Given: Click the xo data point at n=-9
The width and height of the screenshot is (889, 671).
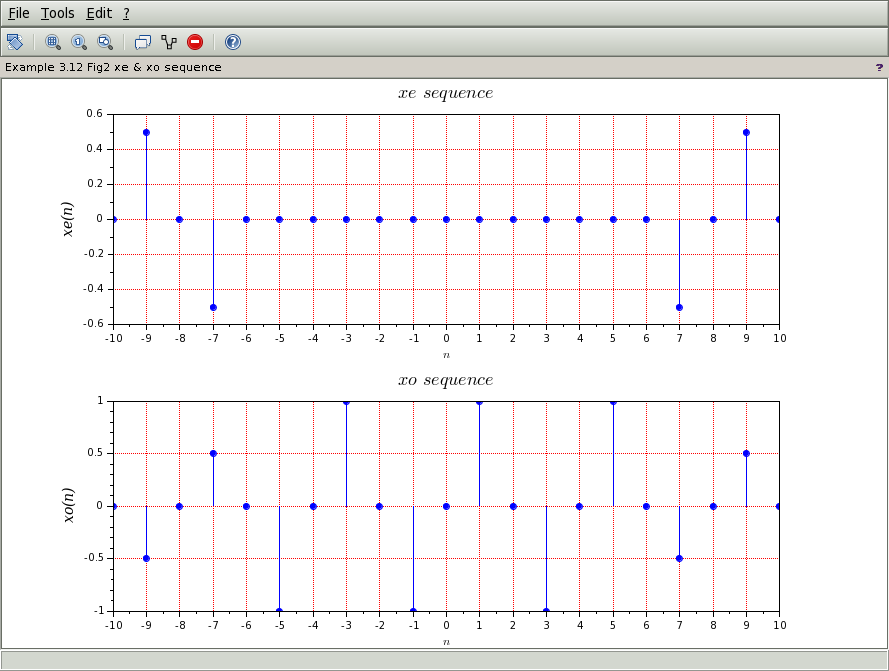Looking at the screenshot, I should tap(146, 558).
